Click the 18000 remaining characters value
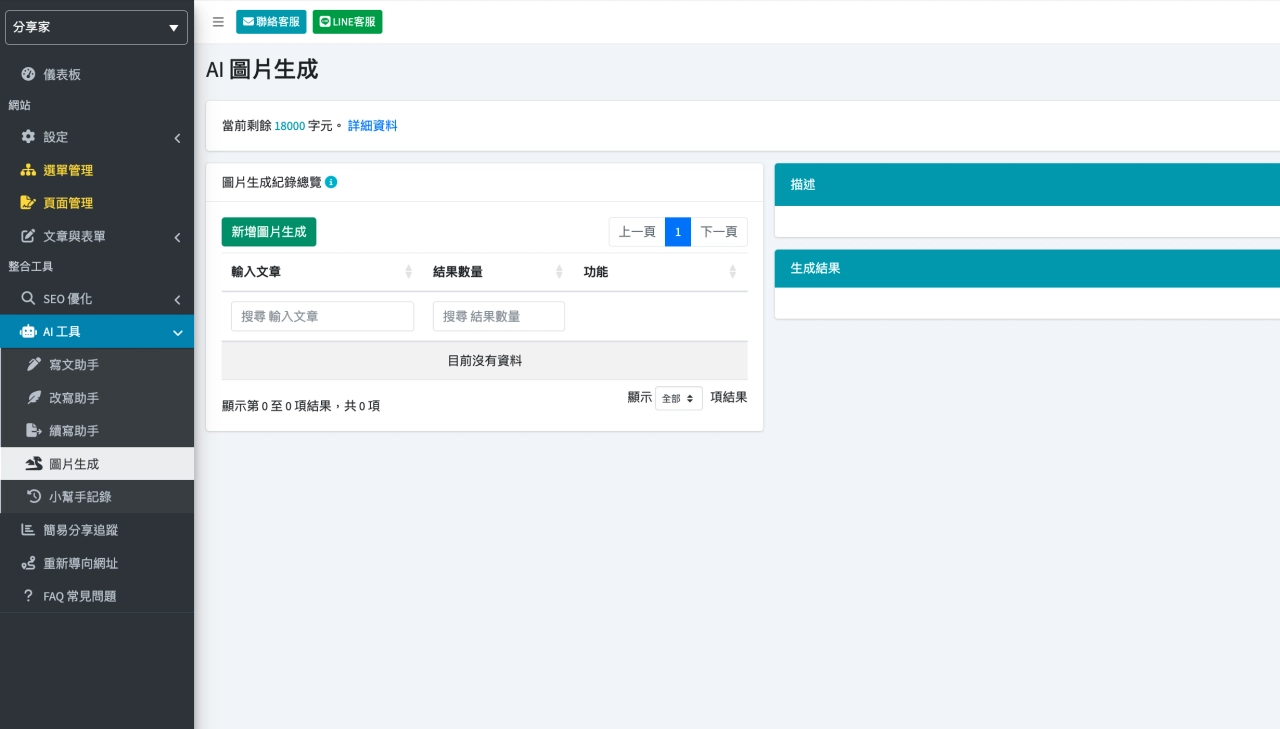Screen dimensions: 1280x729 tap(290, 126)
